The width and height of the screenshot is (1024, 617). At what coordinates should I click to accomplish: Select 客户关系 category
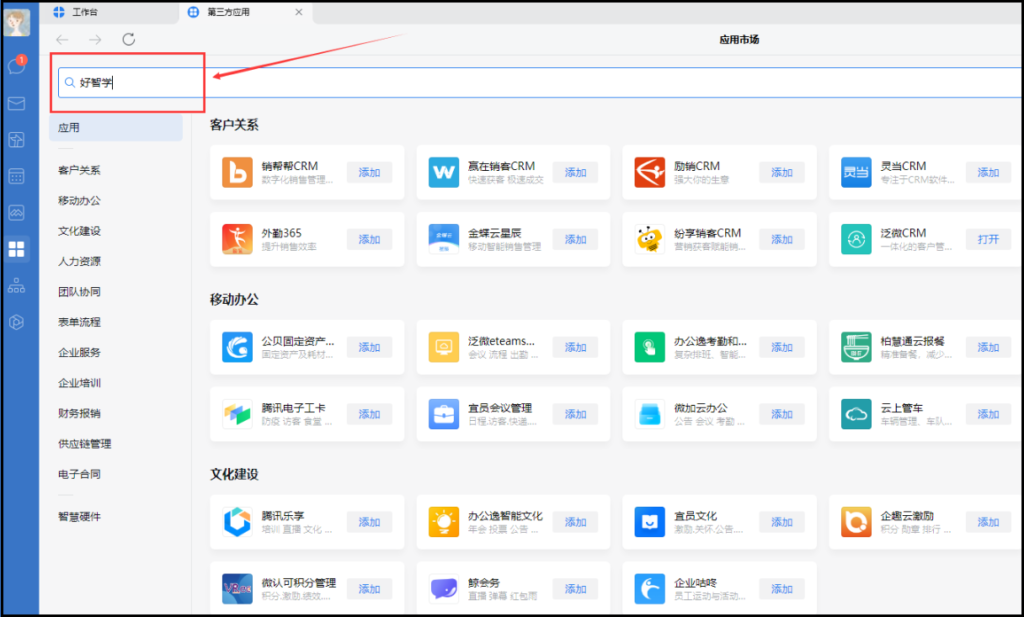(x=79, y=170)
